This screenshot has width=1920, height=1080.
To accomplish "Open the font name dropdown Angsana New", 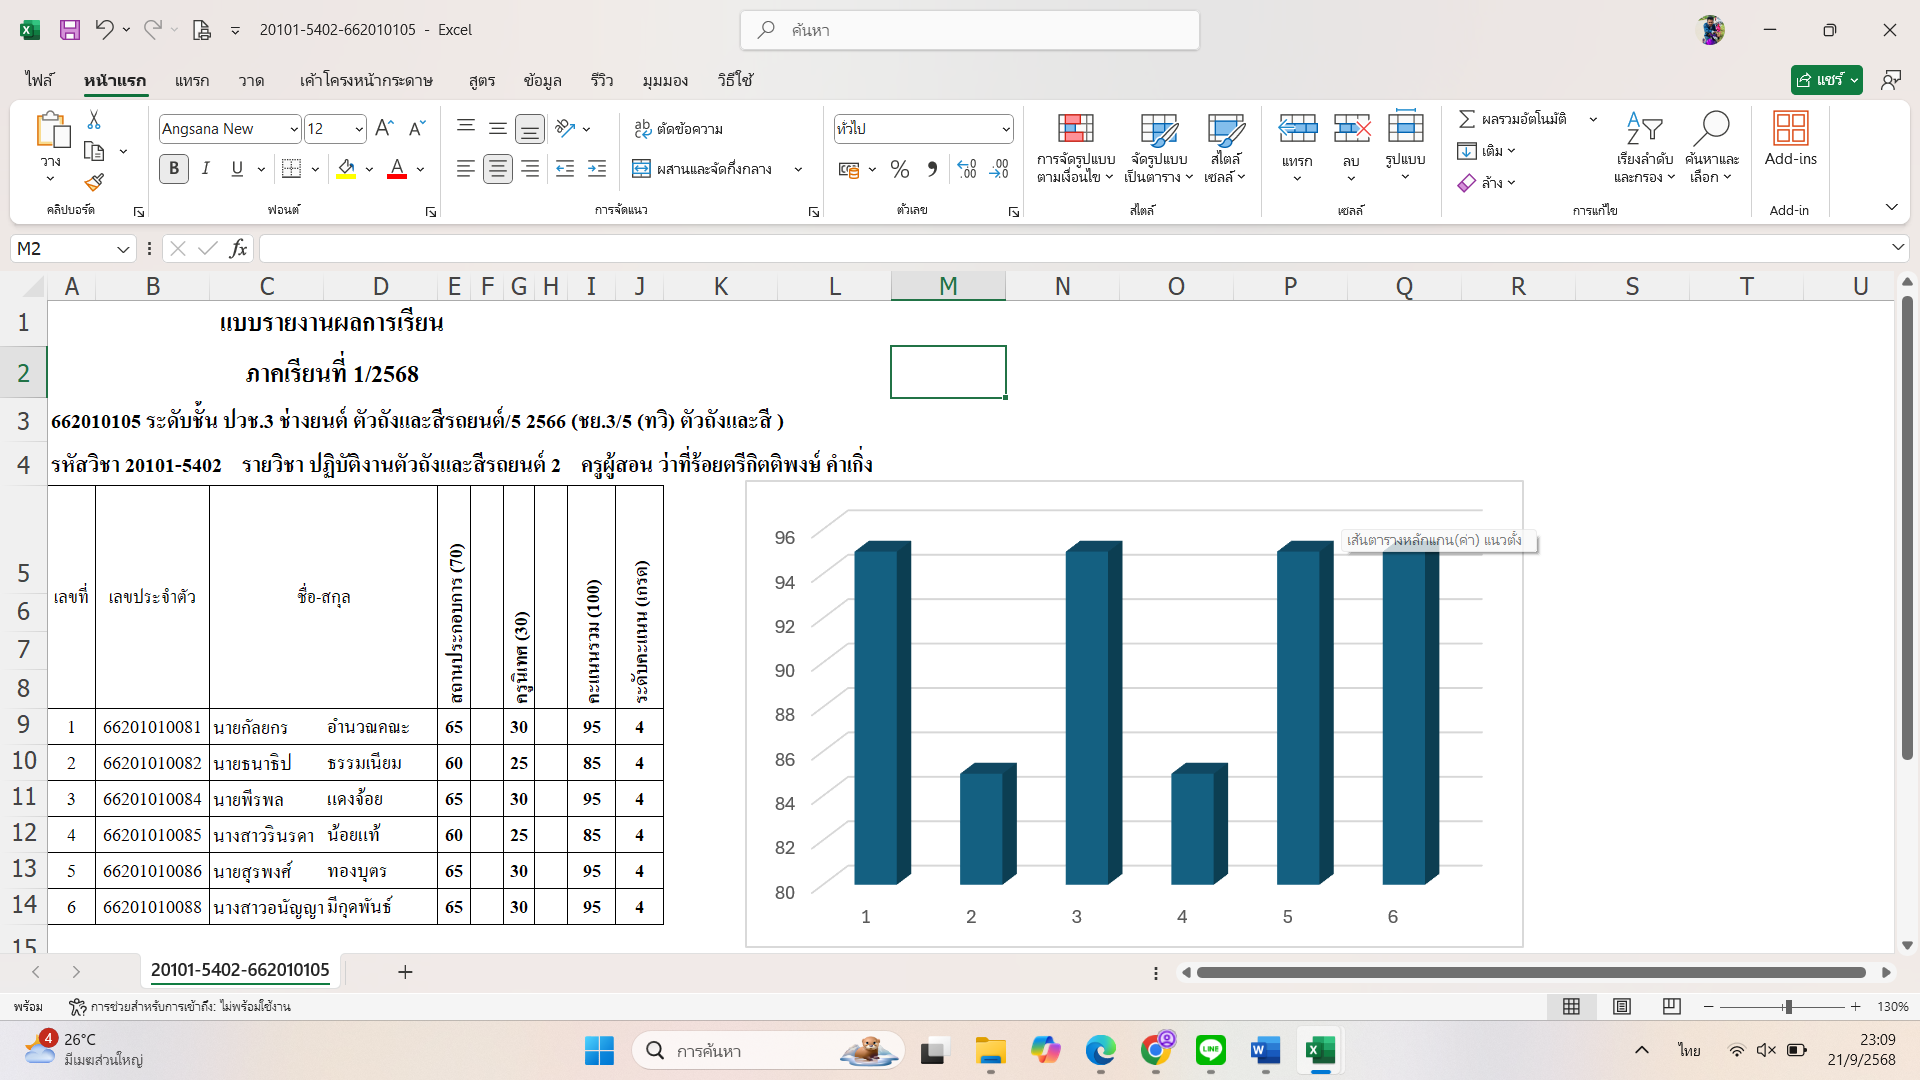I will click(294, 129).
